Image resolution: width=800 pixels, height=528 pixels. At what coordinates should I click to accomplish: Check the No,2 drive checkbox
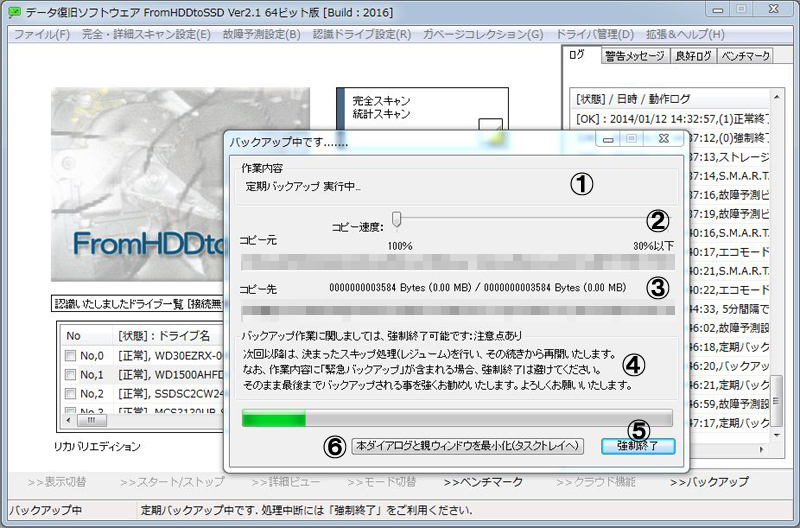click(70, 393)
